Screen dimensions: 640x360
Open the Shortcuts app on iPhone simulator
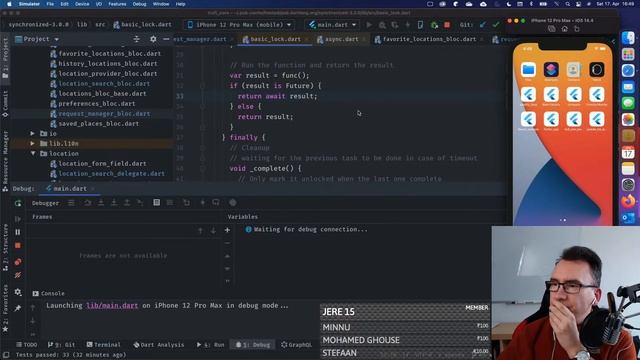tap(551, 70)
